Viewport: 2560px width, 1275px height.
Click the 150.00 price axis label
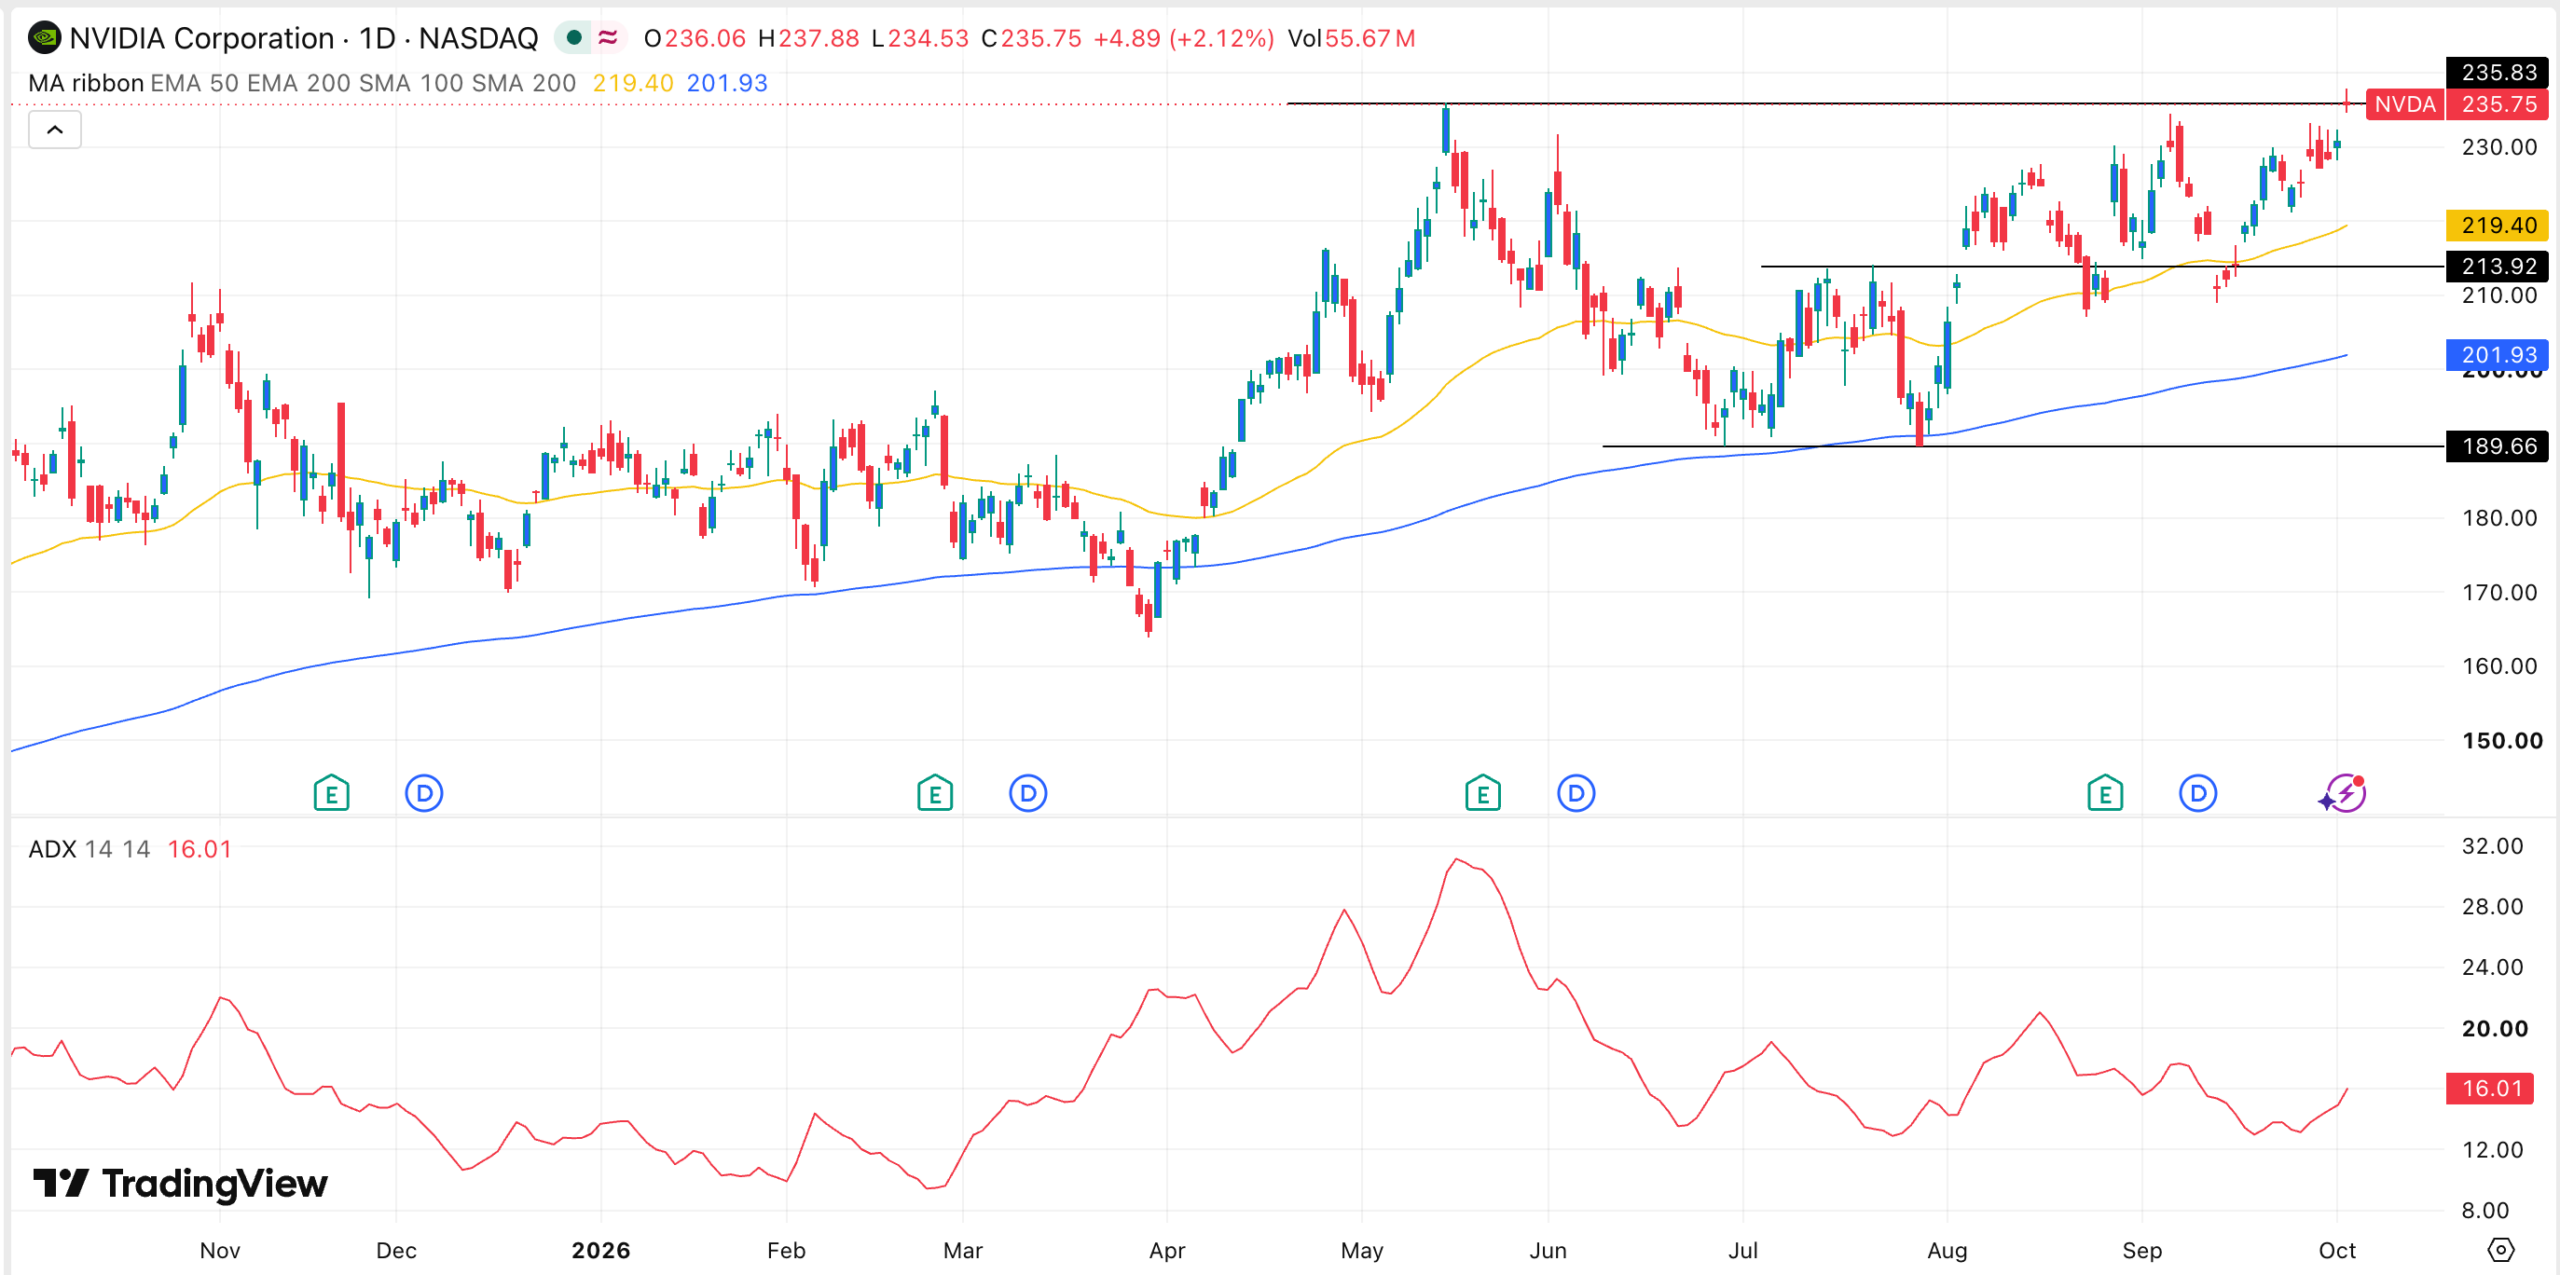2502,741
